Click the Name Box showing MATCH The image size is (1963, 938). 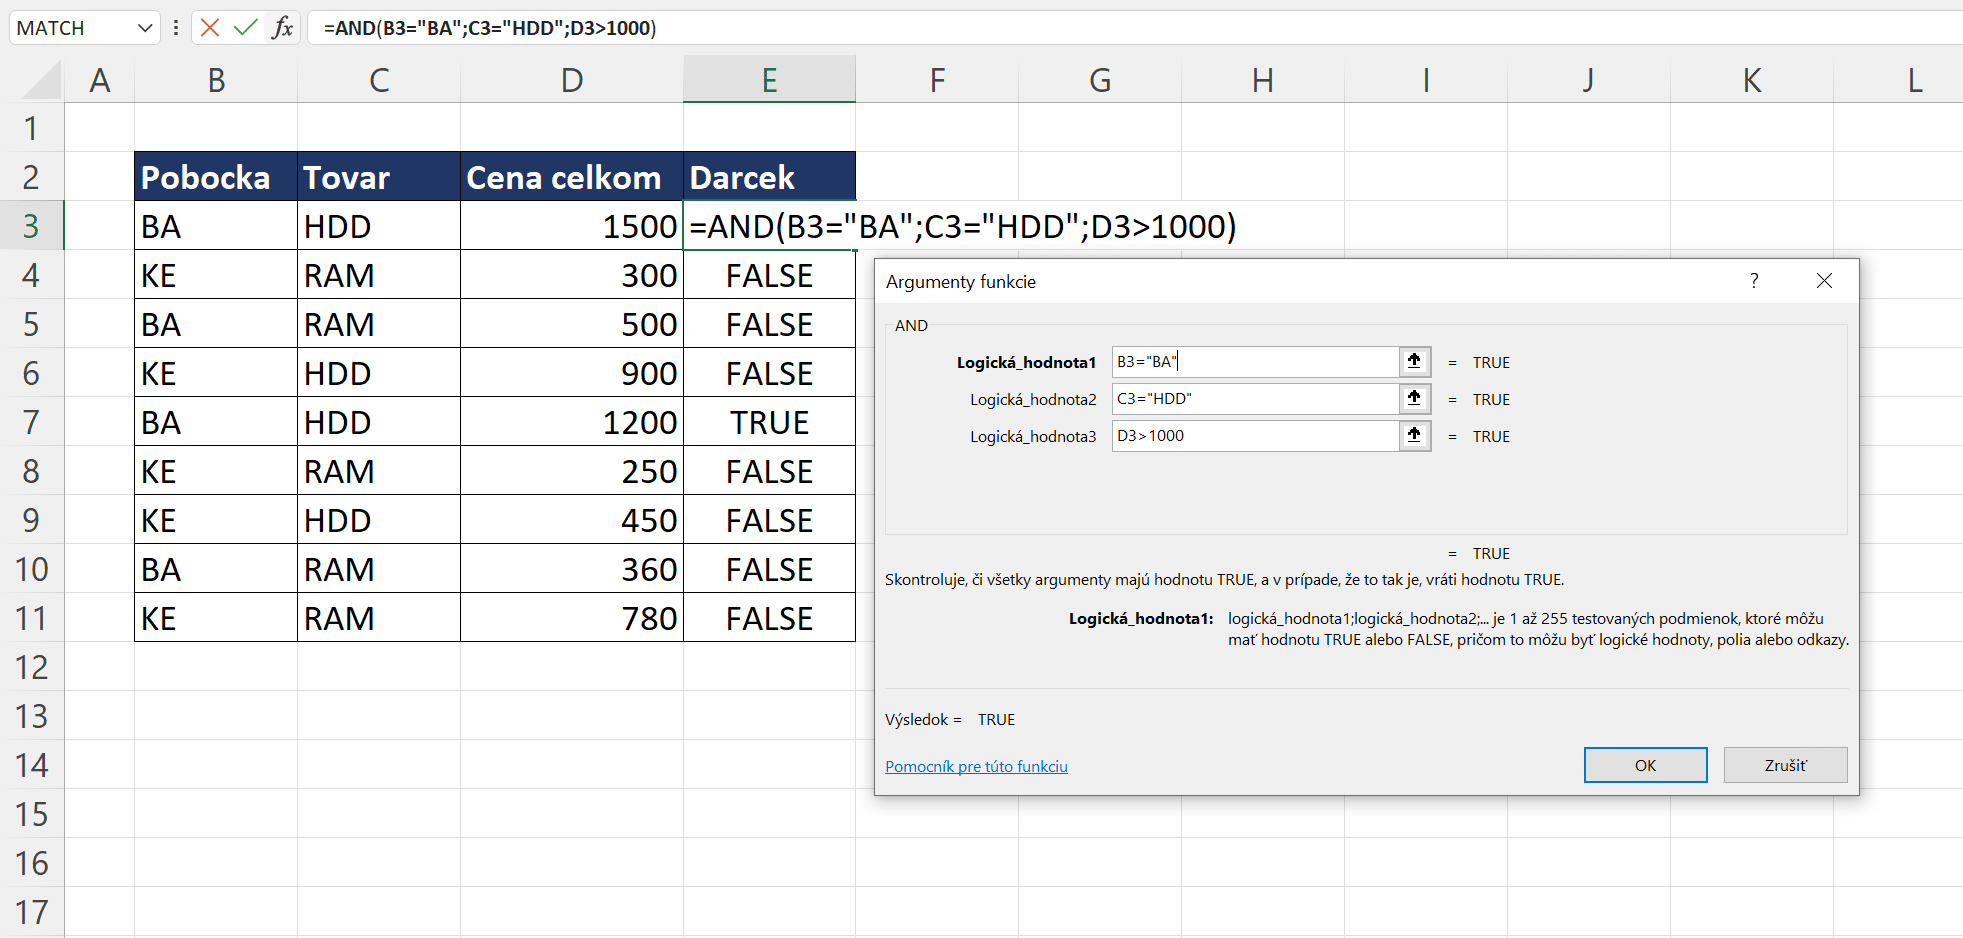click(x=72, y=28)
